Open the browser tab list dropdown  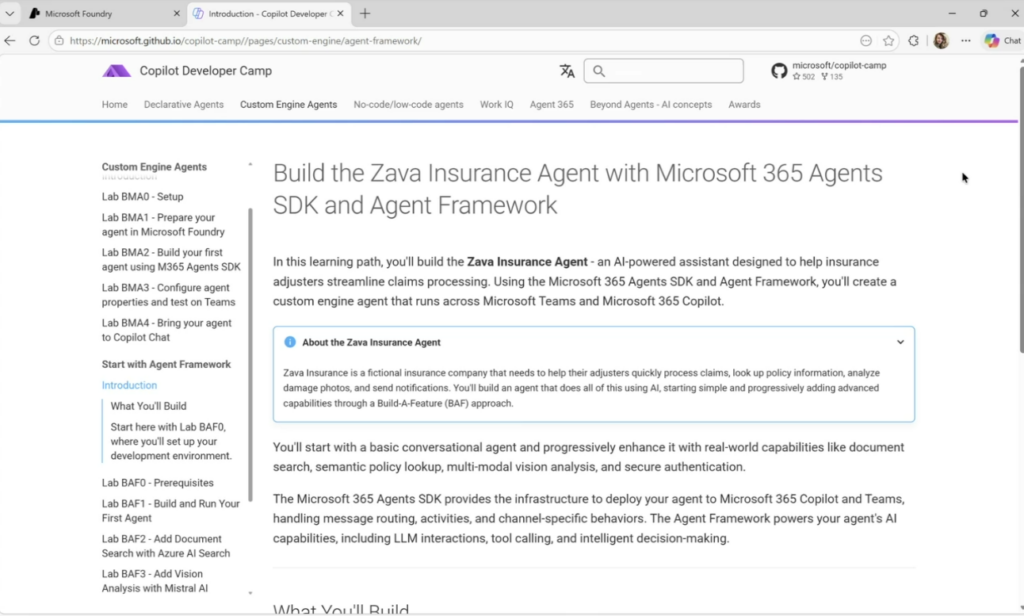(x=10, y=14)
